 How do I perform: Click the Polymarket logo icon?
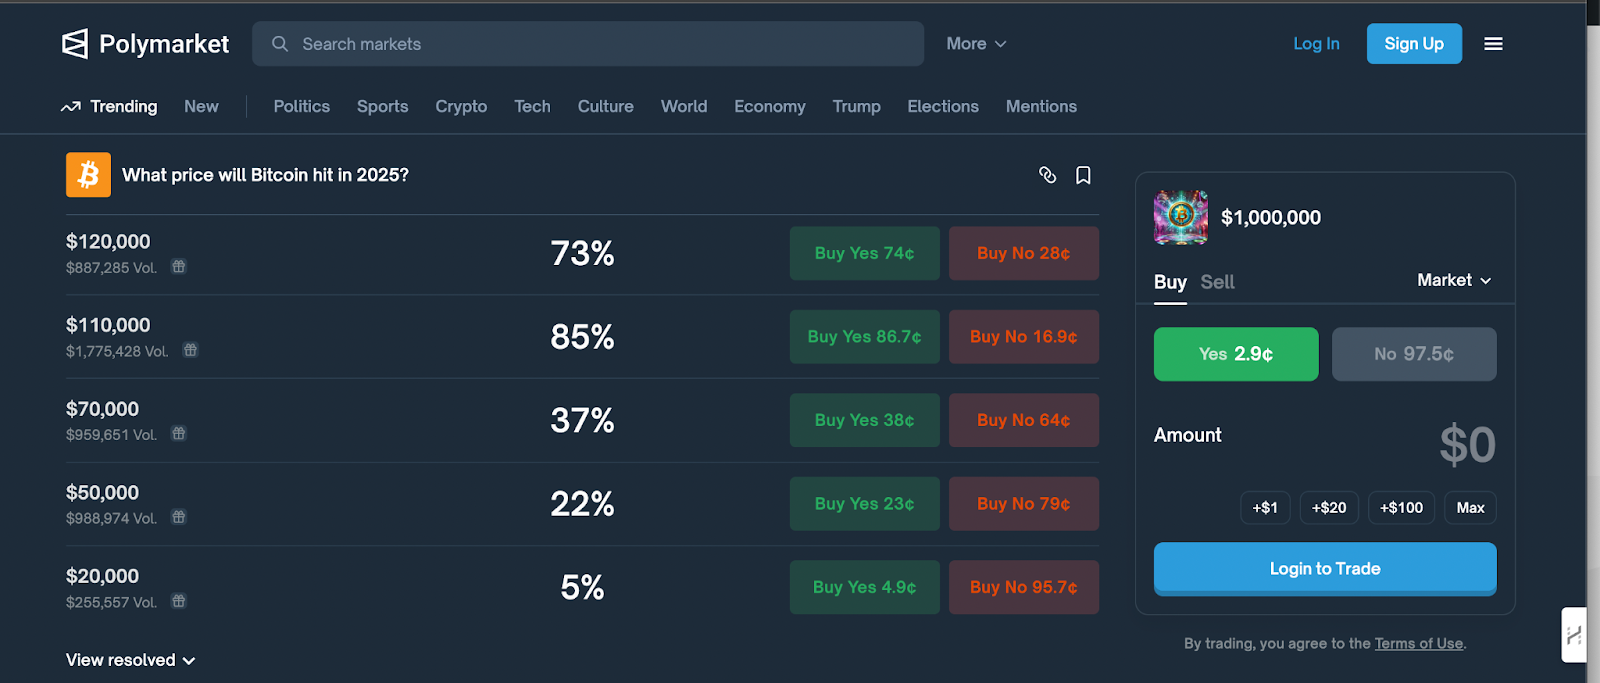pyautogui.click(x=75, y=44)
